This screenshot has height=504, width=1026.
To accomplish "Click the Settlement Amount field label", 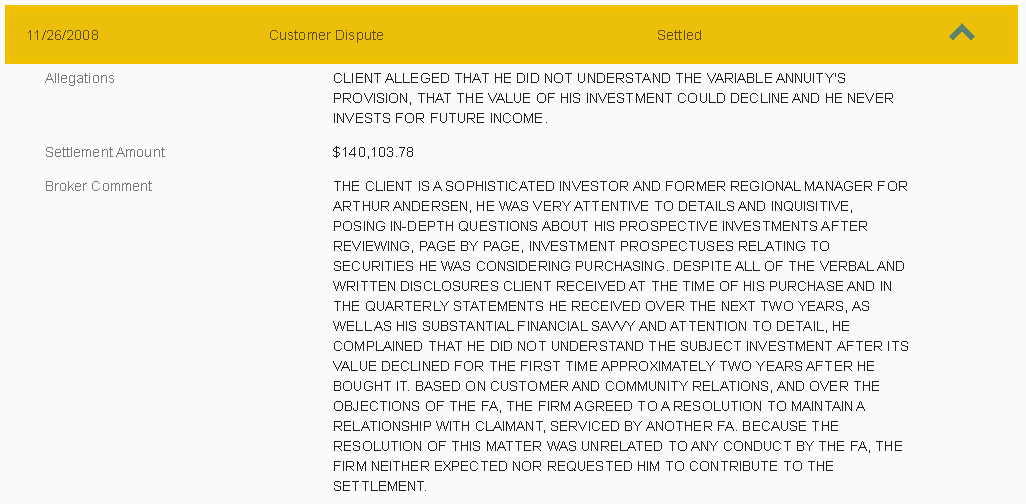I will coord(105,153).
